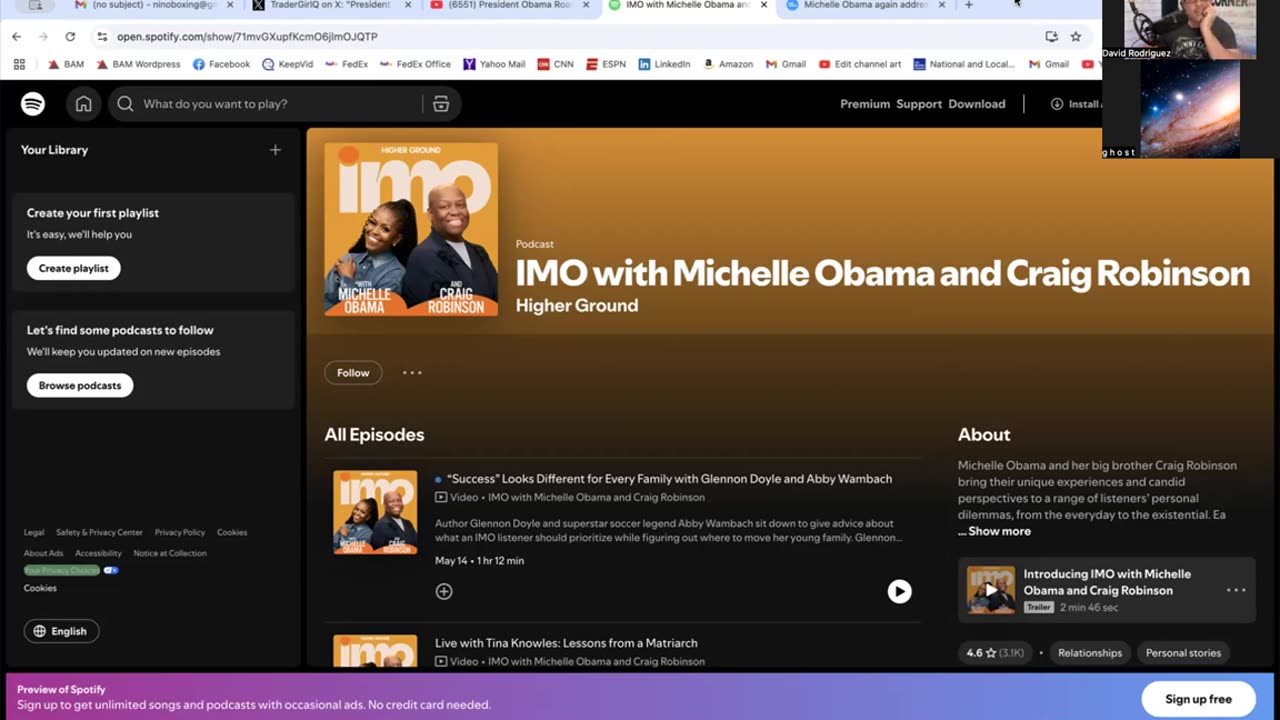Image resolution: width=1280 pixels, height=720 pixels.
Task: Open the National and Local bookmark
Action: click(963, 64)
